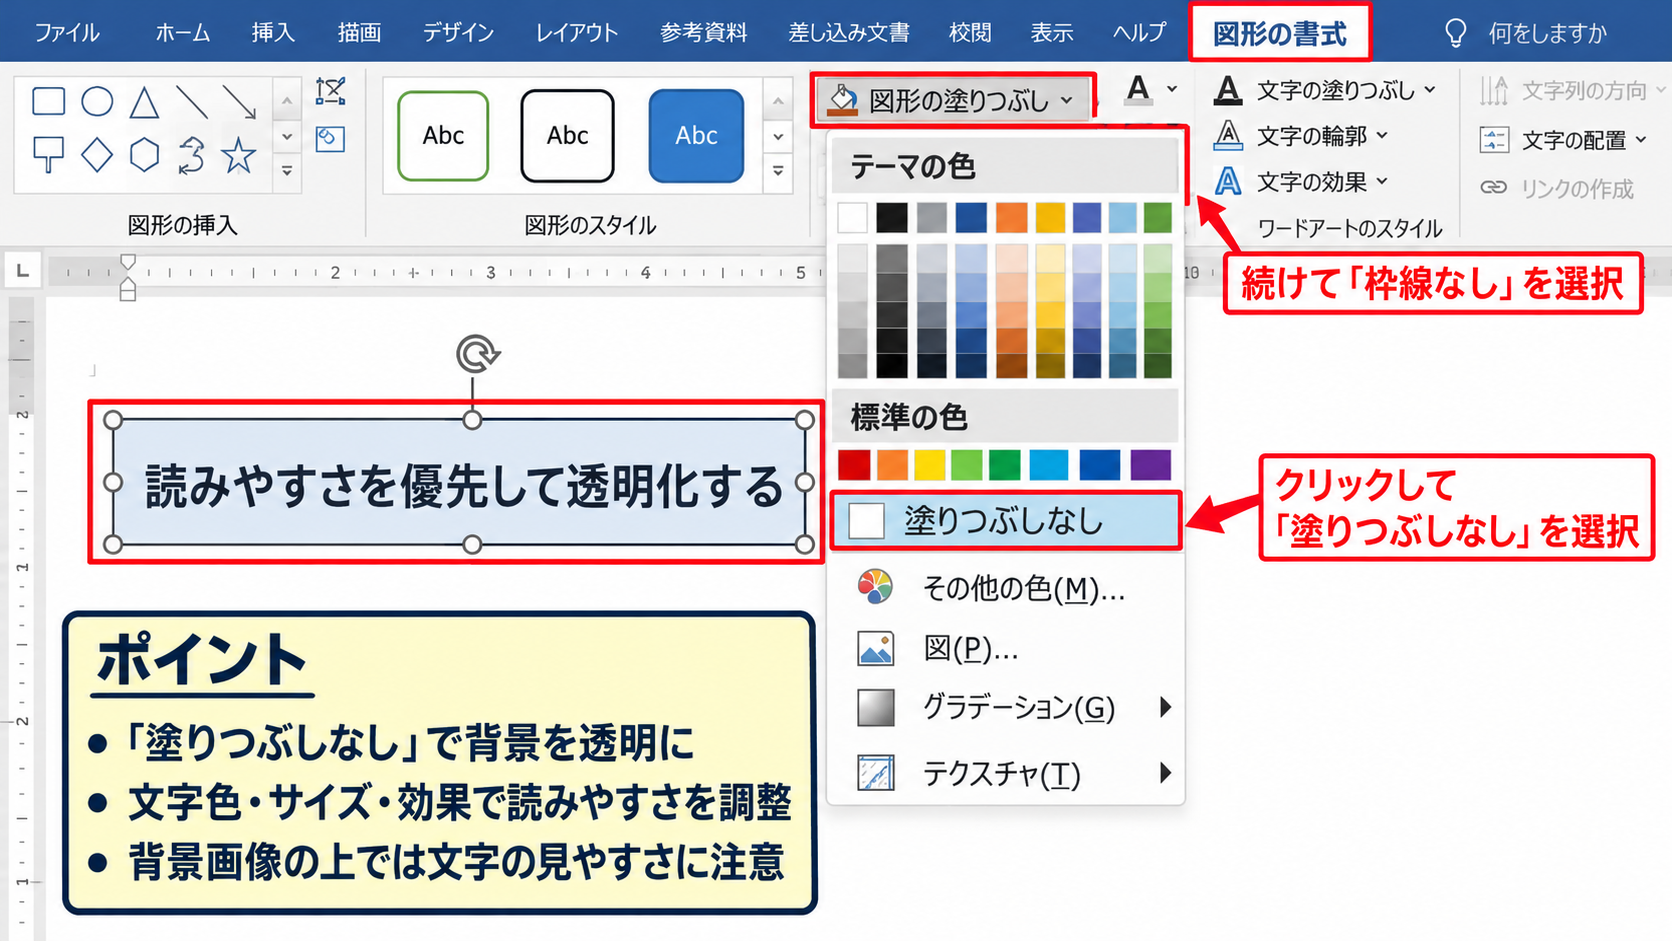This screenshot has height=941, width=1672.
Task: Switch to the 挿入 tab
Action: 273,33
